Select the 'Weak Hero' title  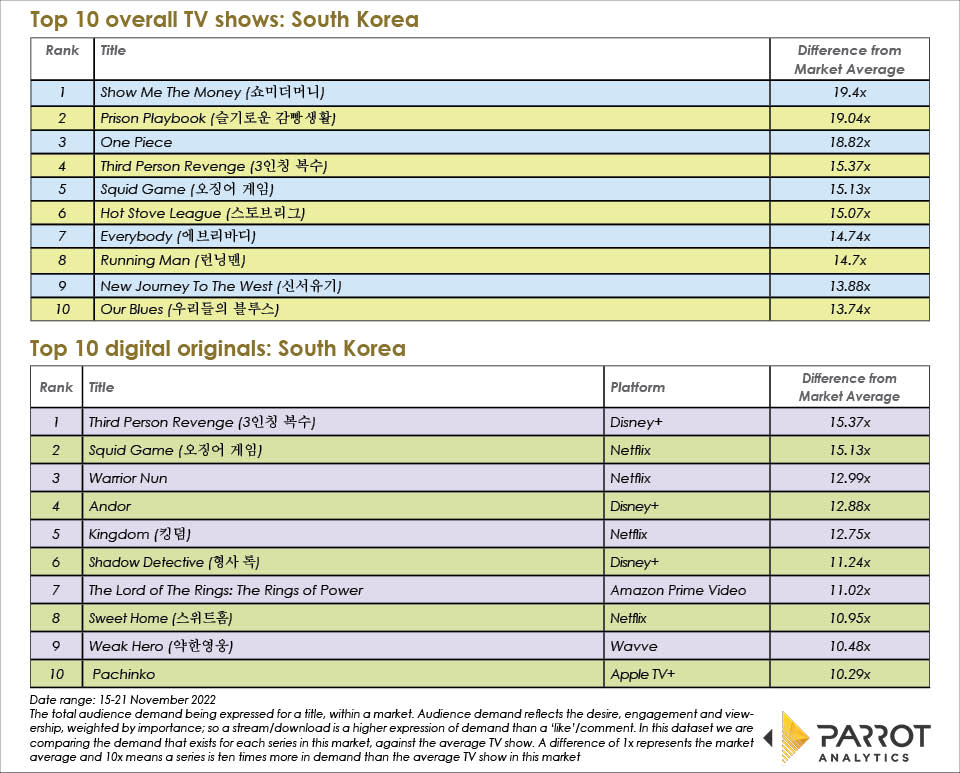161,646
